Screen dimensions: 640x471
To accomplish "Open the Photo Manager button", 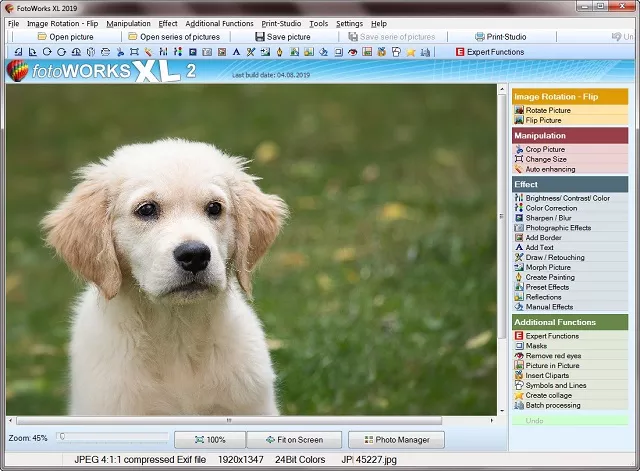I will (x=396, y=440).
